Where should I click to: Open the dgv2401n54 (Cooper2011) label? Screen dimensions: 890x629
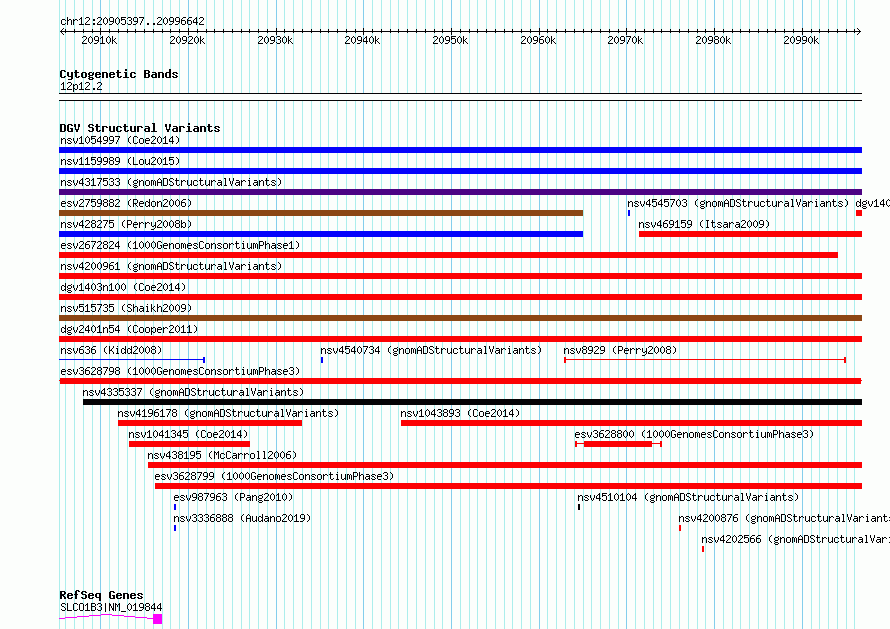(x=129, y=329)
